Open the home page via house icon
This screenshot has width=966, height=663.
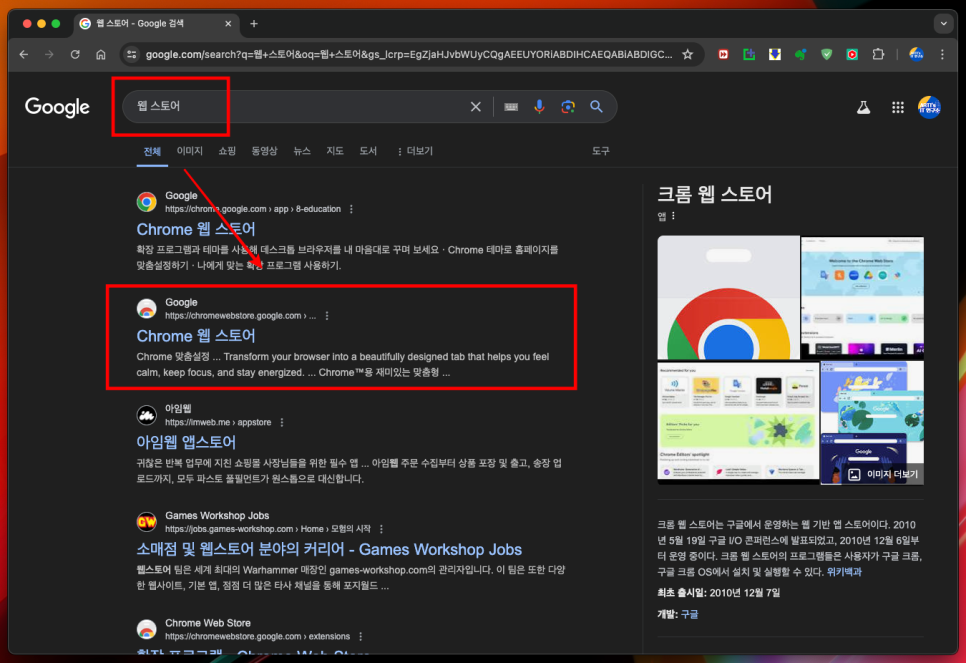101,55
